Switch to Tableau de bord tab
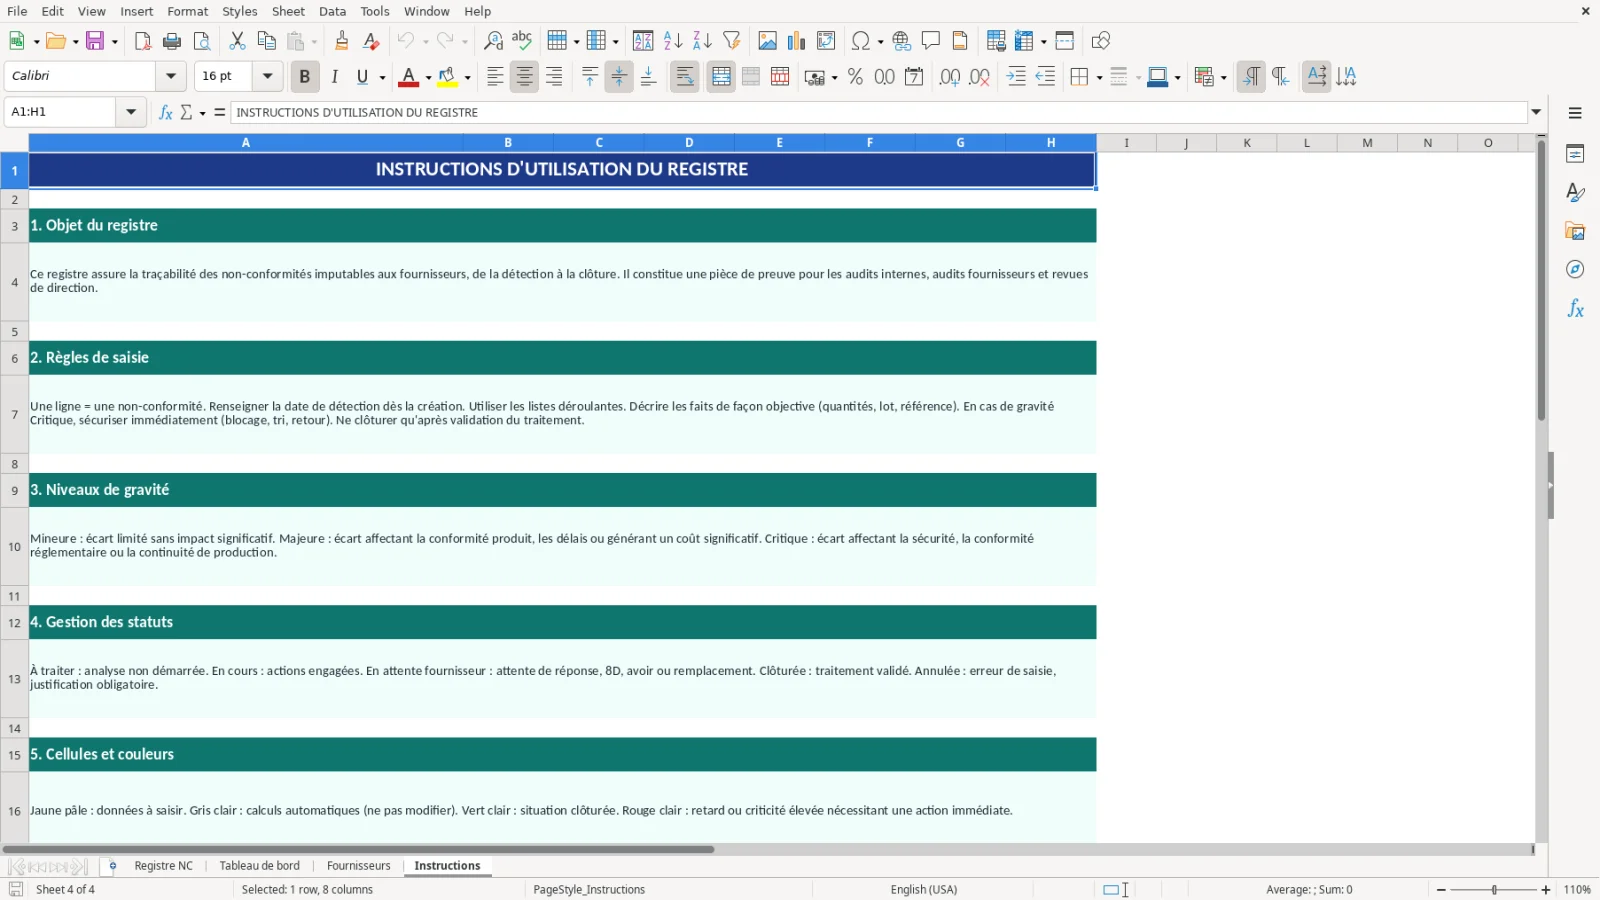Viewport: 1600px width, 900px height. [x=259, y=866]
